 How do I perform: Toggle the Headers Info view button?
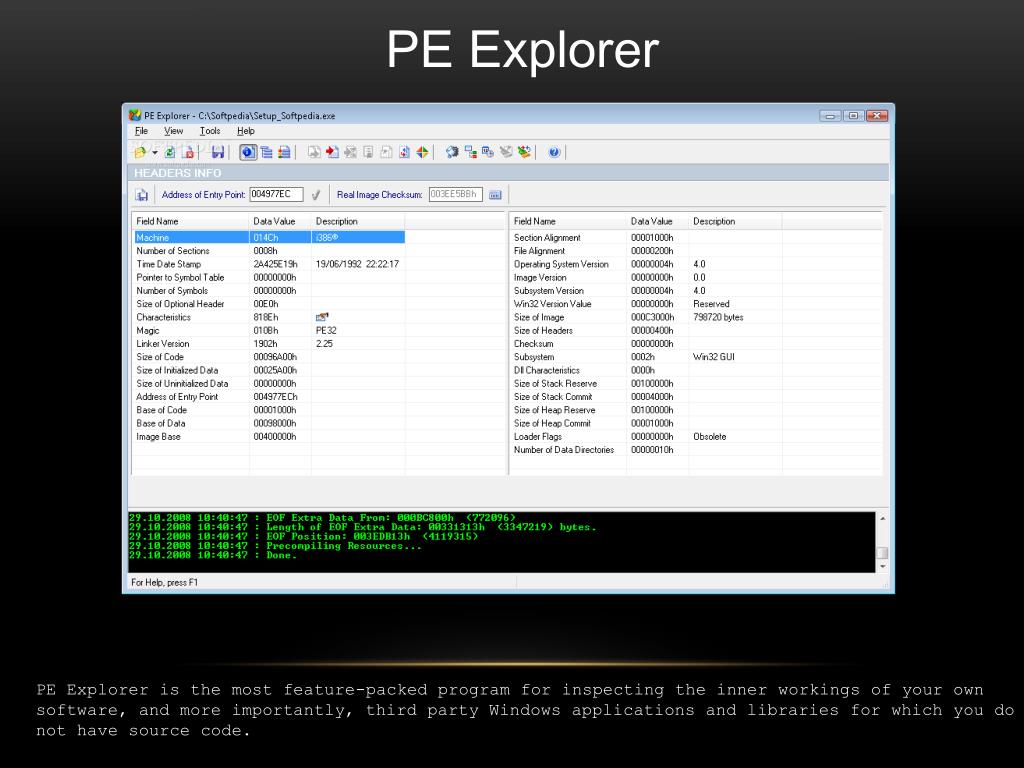point(248,152)
